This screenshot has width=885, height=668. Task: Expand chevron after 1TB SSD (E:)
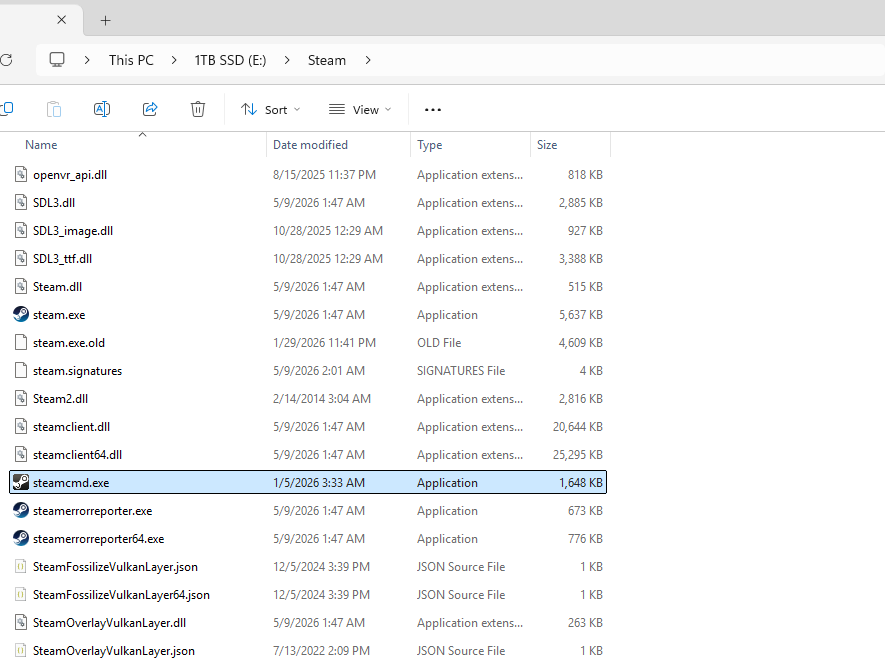click(x=287, y=60)
